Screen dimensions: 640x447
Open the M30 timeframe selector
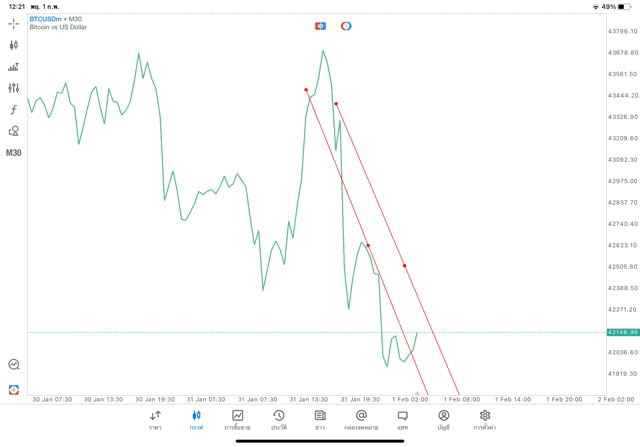pyautogui.click(x=14, y=153)
